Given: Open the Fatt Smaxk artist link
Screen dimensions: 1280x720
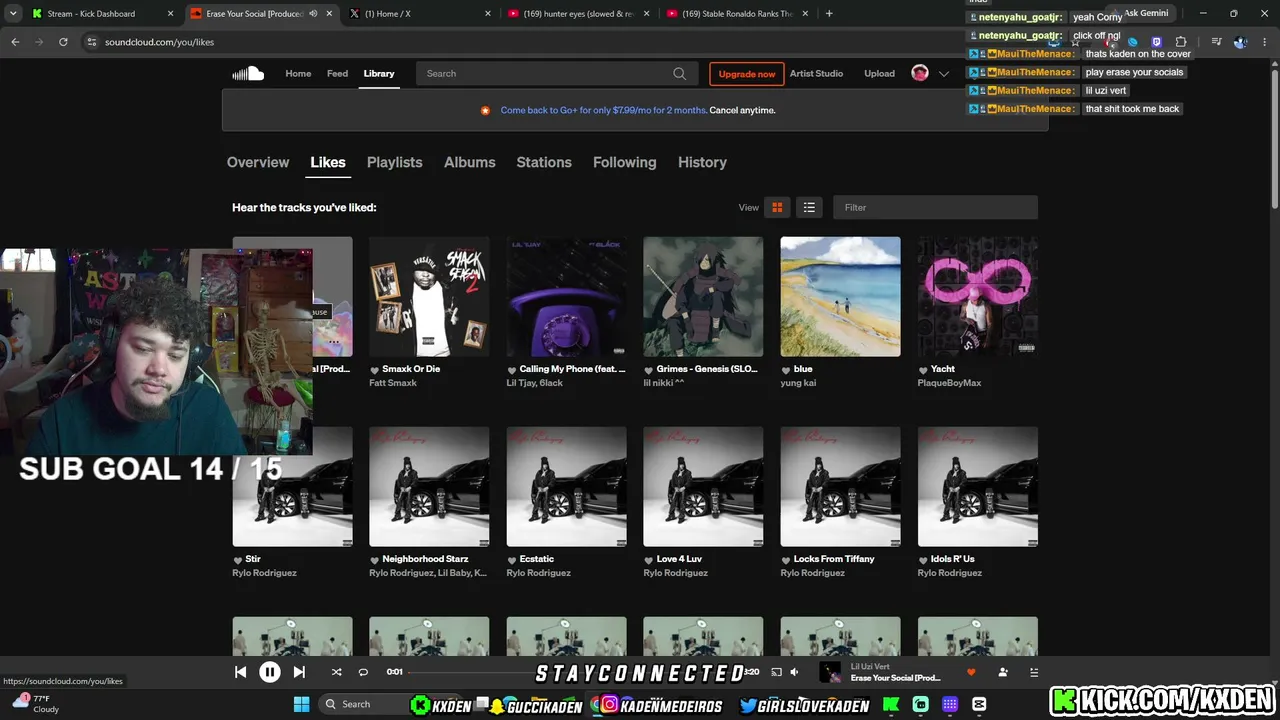Looking at the screenshot, I should pyautogui.click(x=393, y=383).
